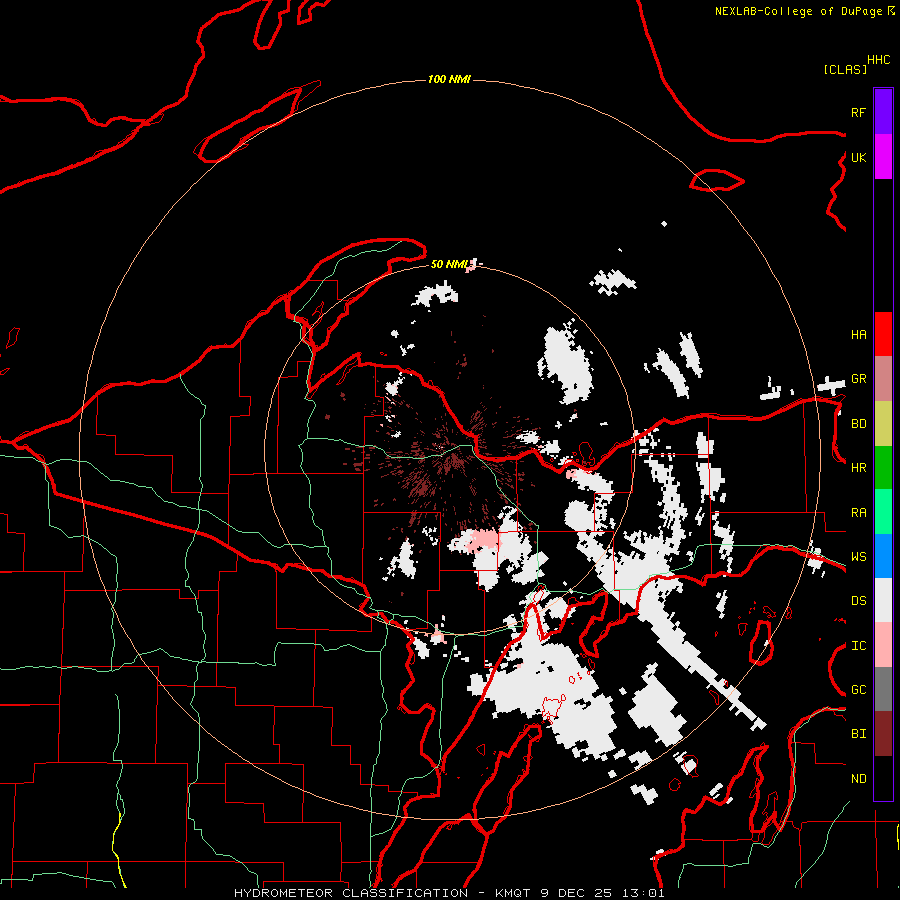Click the WS legend label

tap(858, 556)
